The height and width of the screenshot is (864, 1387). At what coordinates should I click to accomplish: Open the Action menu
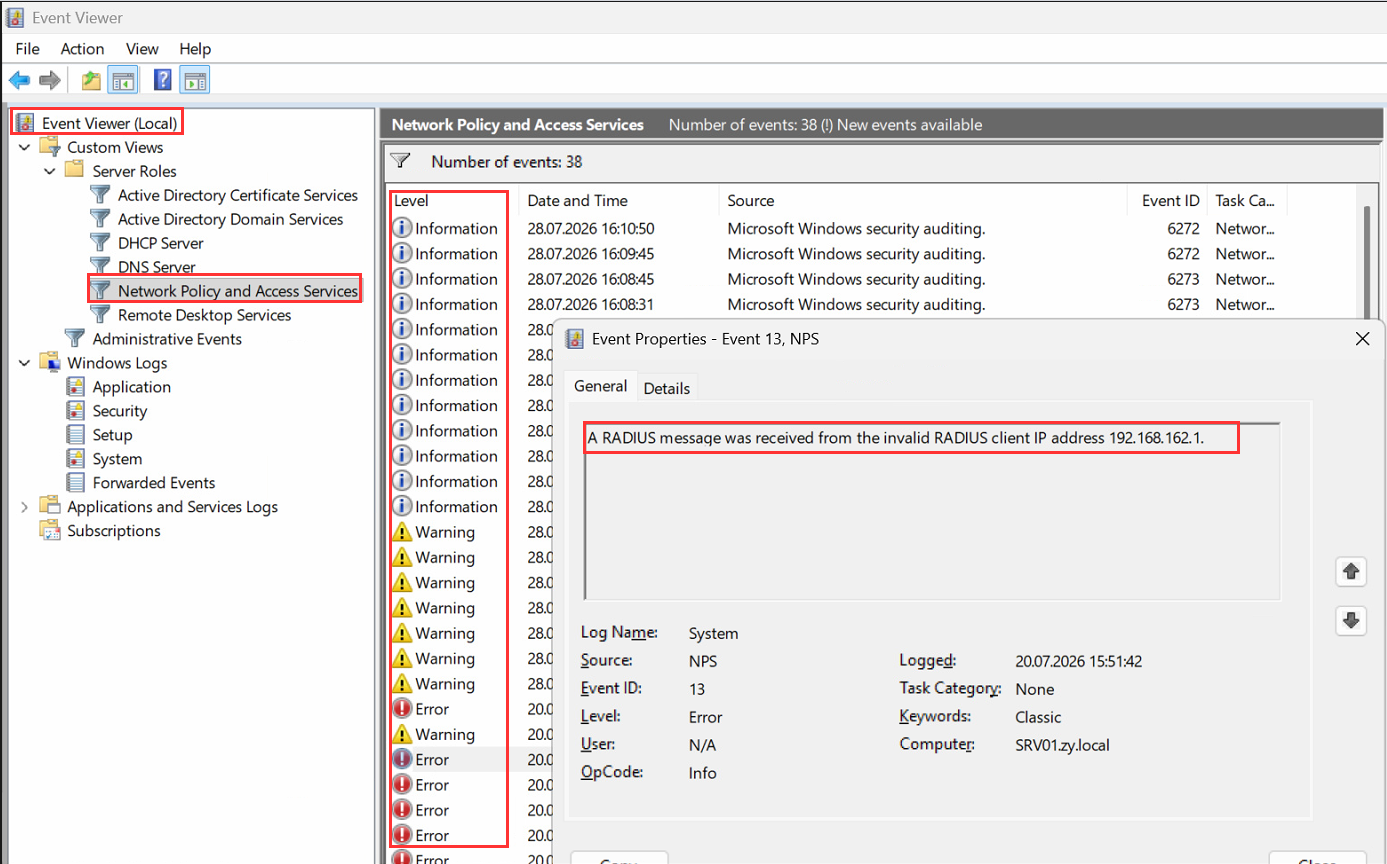(82, 49)
